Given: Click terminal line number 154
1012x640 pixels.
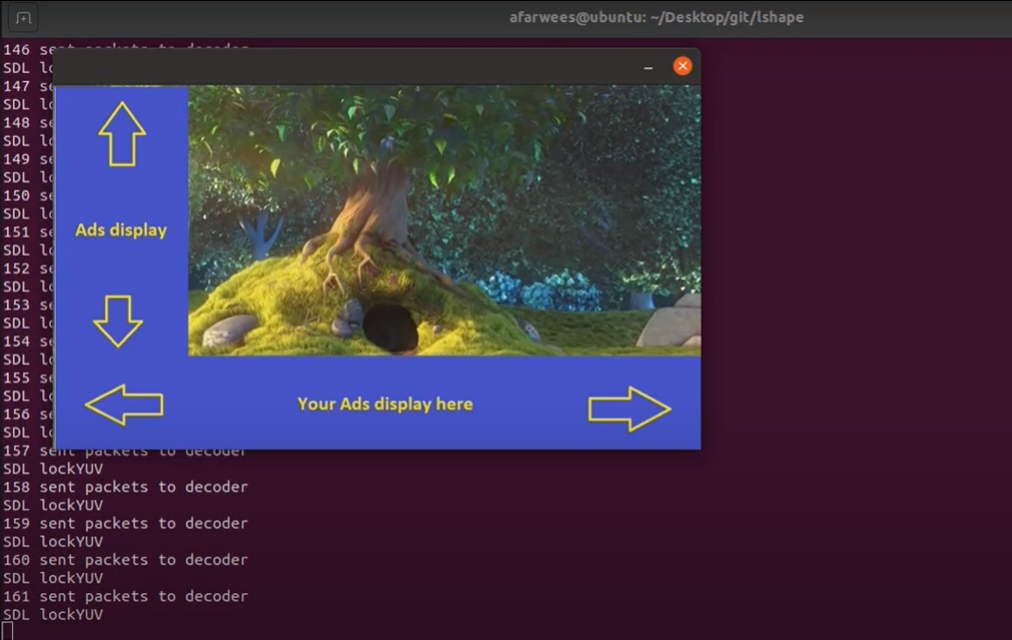Looking at the screenshot, I should (x=16, y=341).
